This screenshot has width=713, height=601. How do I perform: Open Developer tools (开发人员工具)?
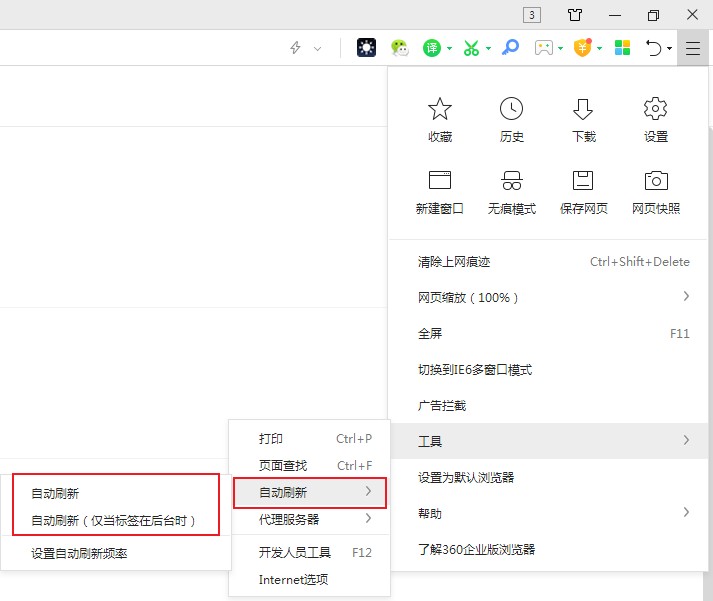point(309,552)
